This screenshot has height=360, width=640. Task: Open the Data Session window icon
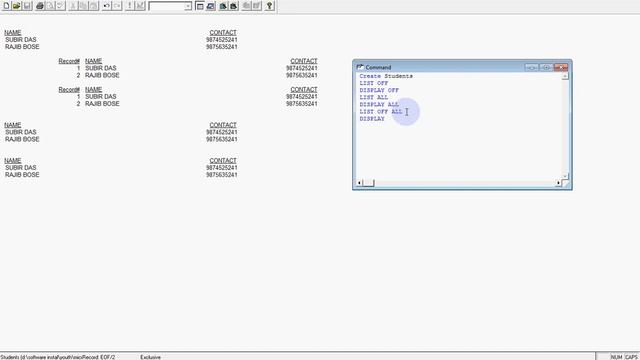(210, 6)
